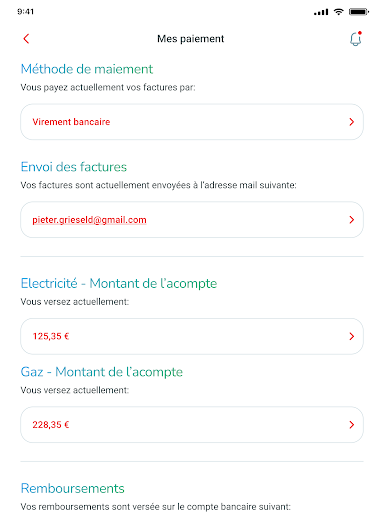
Task: Click chevron beside the pieter.grieseld@gmail.com address
Action: 351,220
